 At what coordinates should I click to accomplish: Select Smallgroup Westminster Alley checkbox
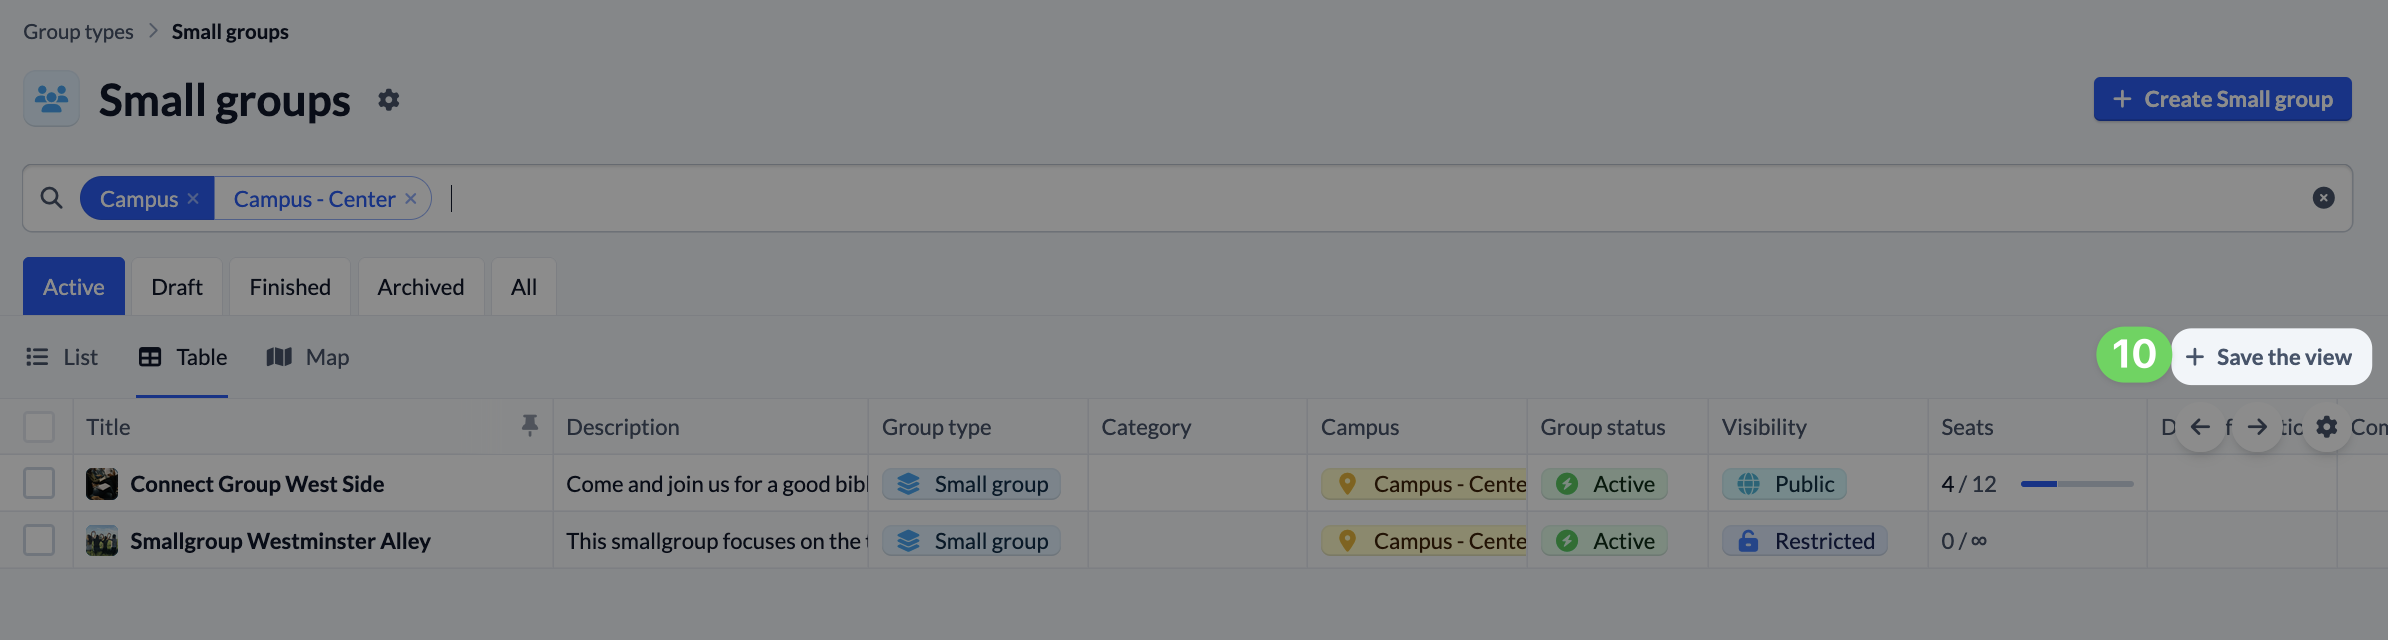point(39,541)
